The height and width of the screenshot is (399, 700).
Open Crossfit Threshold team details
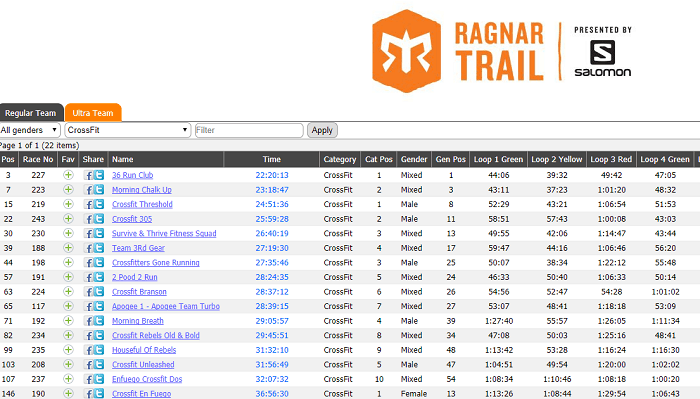click(x=142, y=204)
